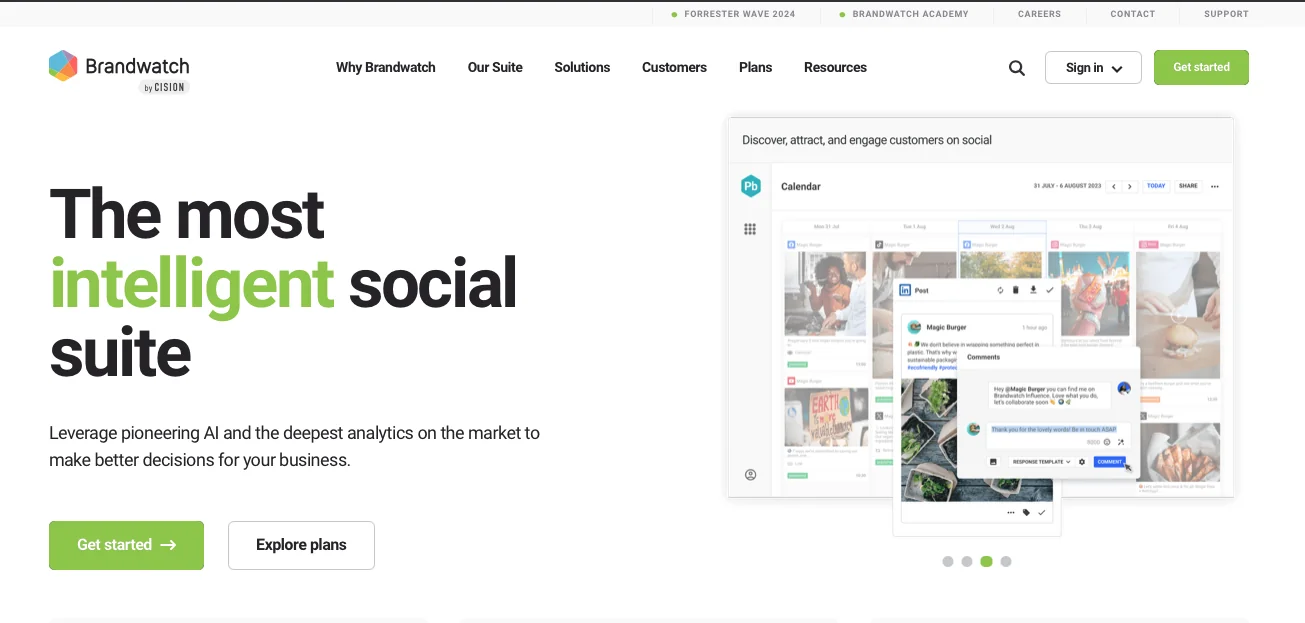Screen dimensions: 1305x623
Task: Click the tag icon below the post image
Action: [1026, 512]
